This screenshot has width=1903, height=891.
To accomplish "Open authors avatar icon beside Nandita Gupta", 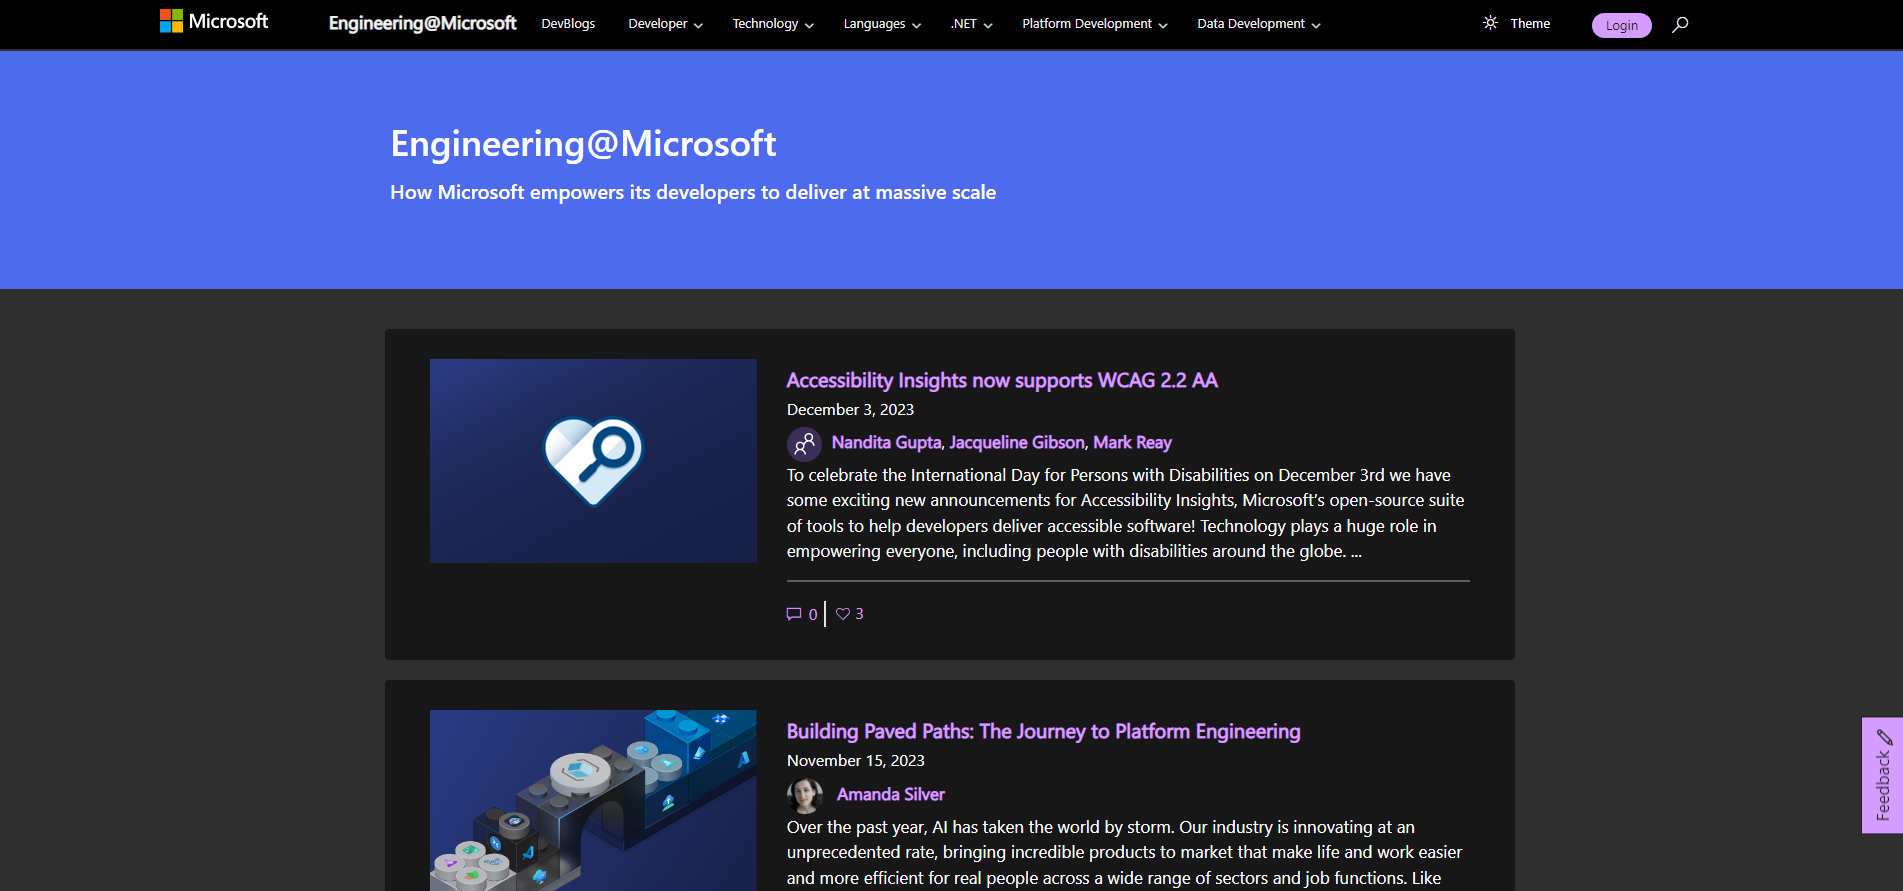I will pyautogui.click(x=804, y=444).
